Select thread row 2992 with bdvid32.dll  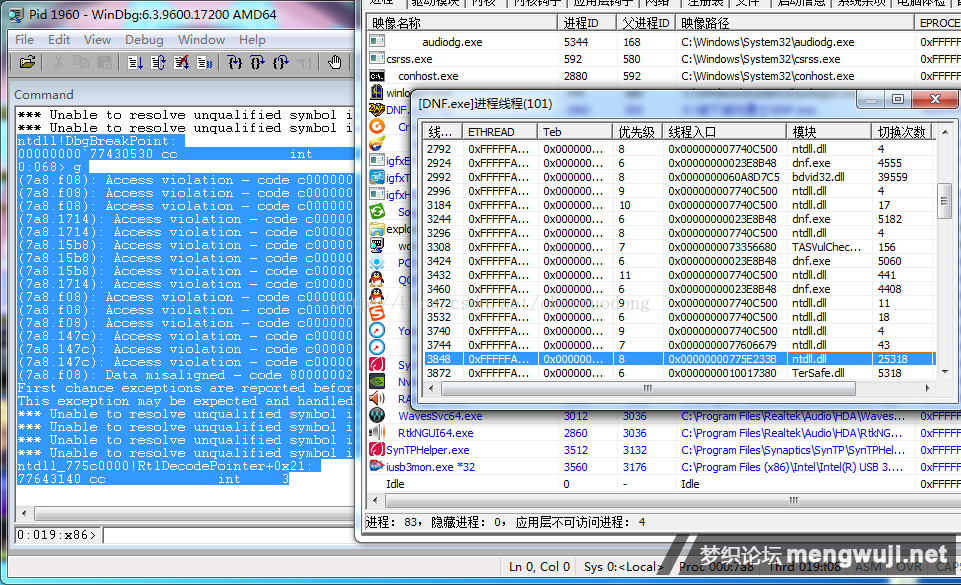(x=679, y=177)
